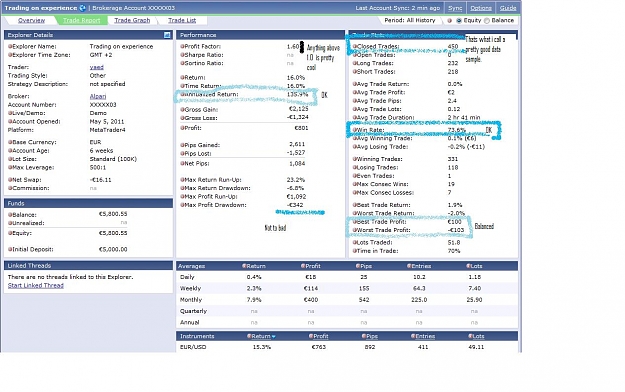The height and width of the screenshot is (392, 625).
Task: Select the Trade Report tab
Action: pos(81,20)
